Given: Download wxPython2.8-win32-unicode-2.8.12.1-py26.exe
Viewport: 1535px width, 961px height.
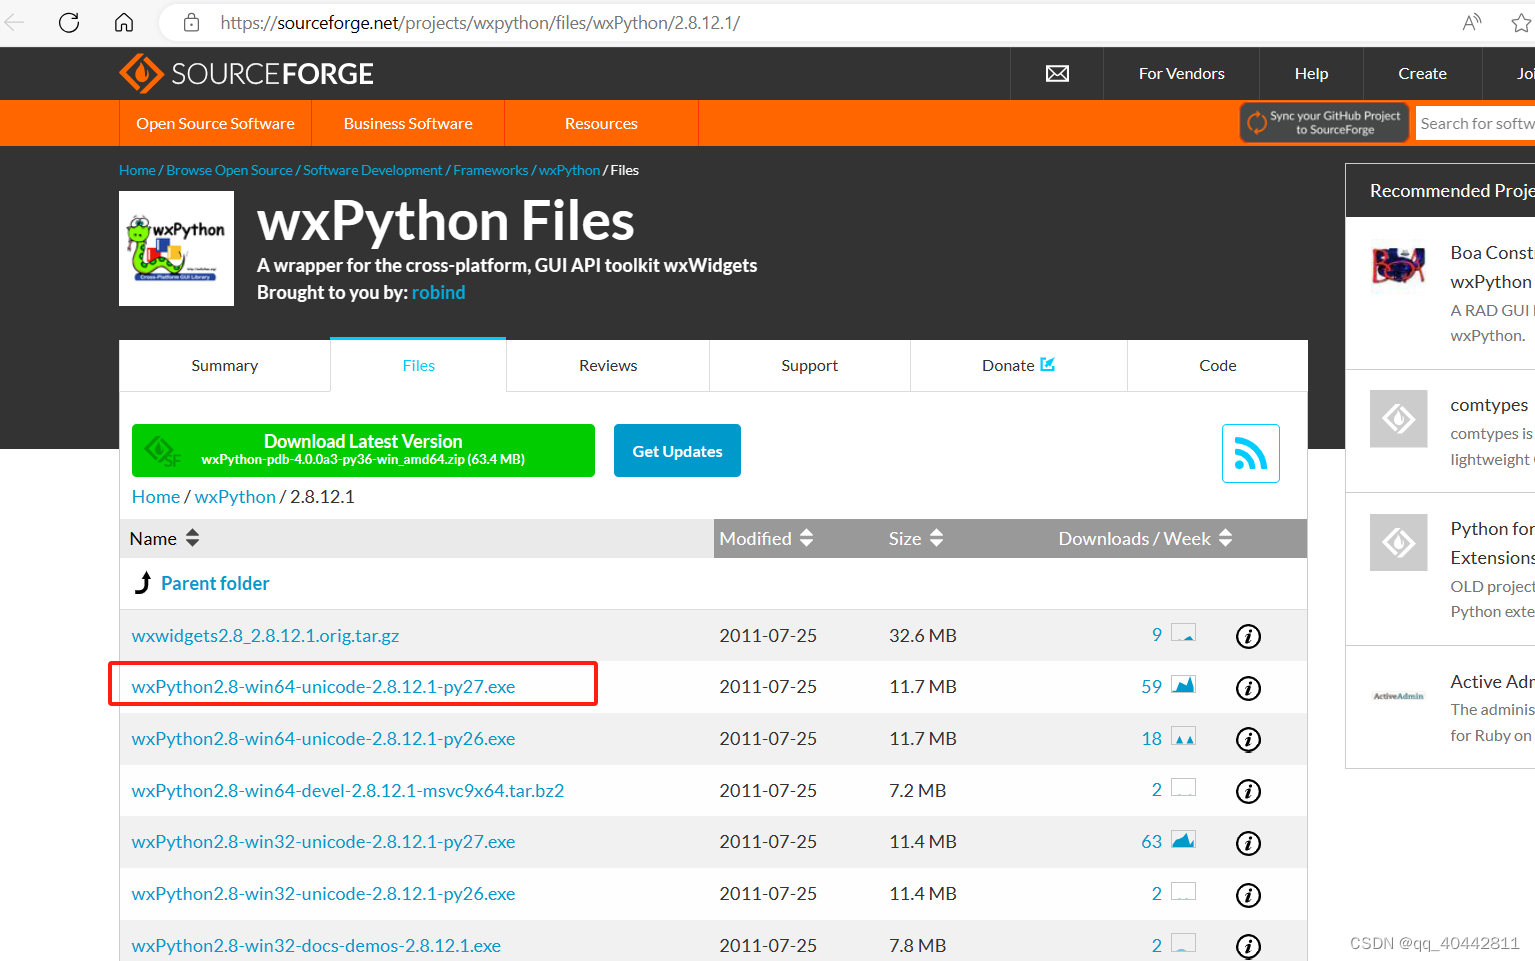Looking at the screenshot, I should pyautogui.click(x=323, y=894).
